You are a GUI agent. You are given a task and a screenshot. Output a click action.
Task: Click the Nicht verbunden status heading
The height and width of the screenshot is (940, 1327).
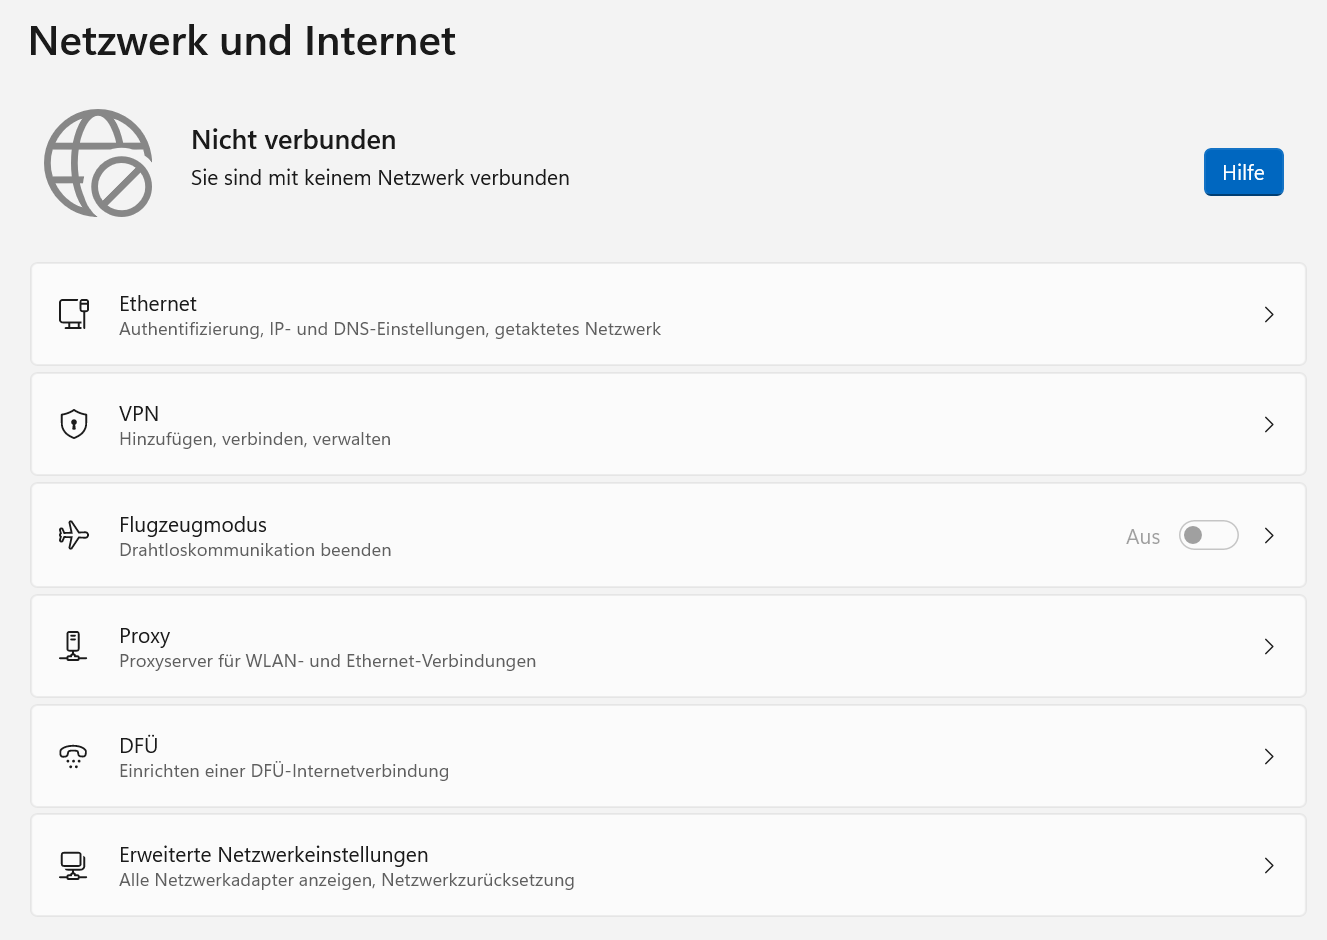pos(293,140)
